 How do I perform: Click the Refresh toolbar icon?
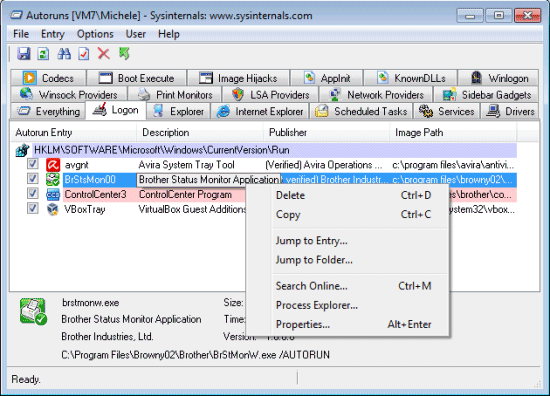(43, 54)
